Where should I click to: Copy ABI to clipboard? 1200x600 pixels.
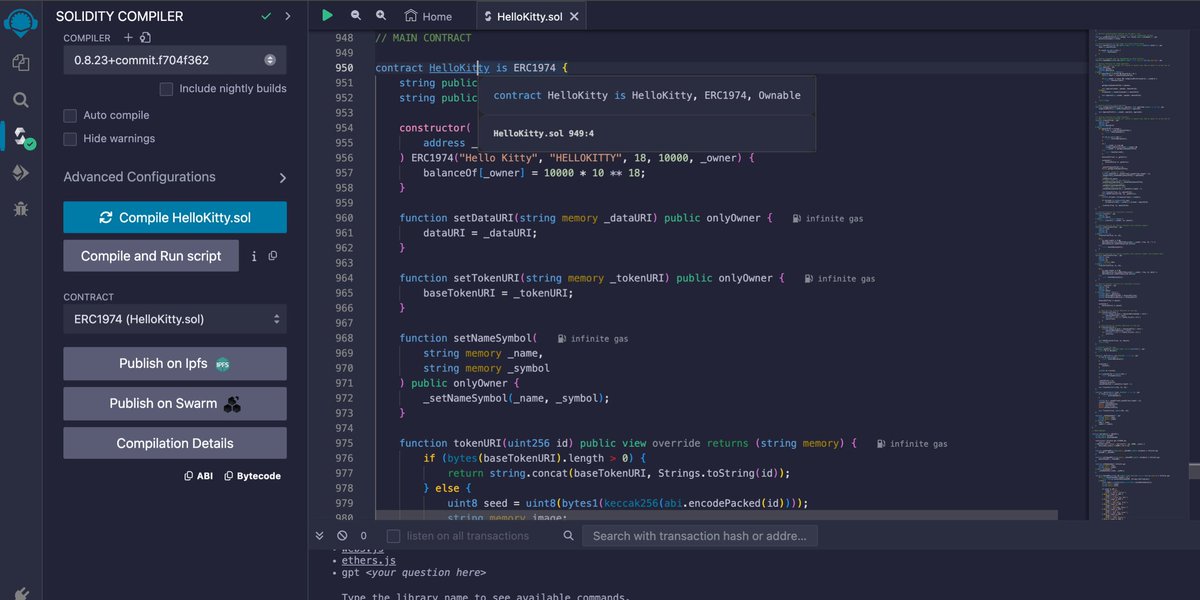(201, 476)
